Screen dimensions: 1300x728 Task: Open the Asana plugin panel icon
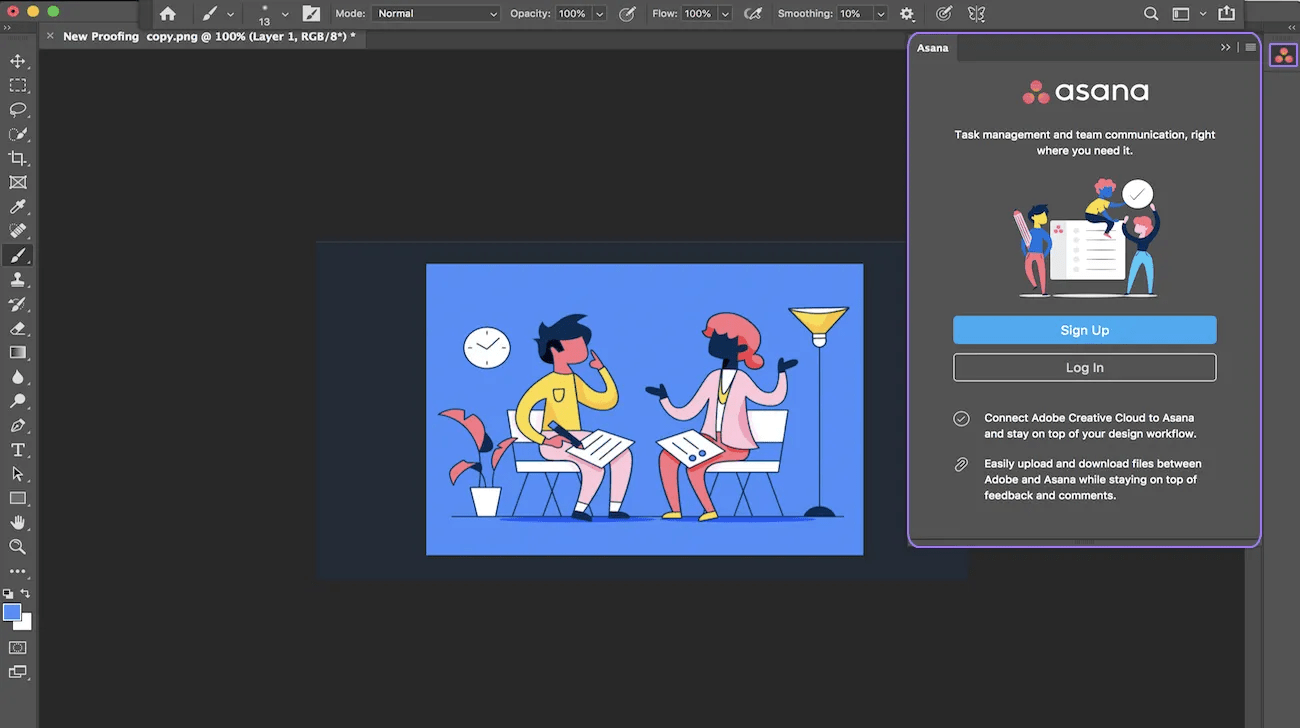point(1283,56)
